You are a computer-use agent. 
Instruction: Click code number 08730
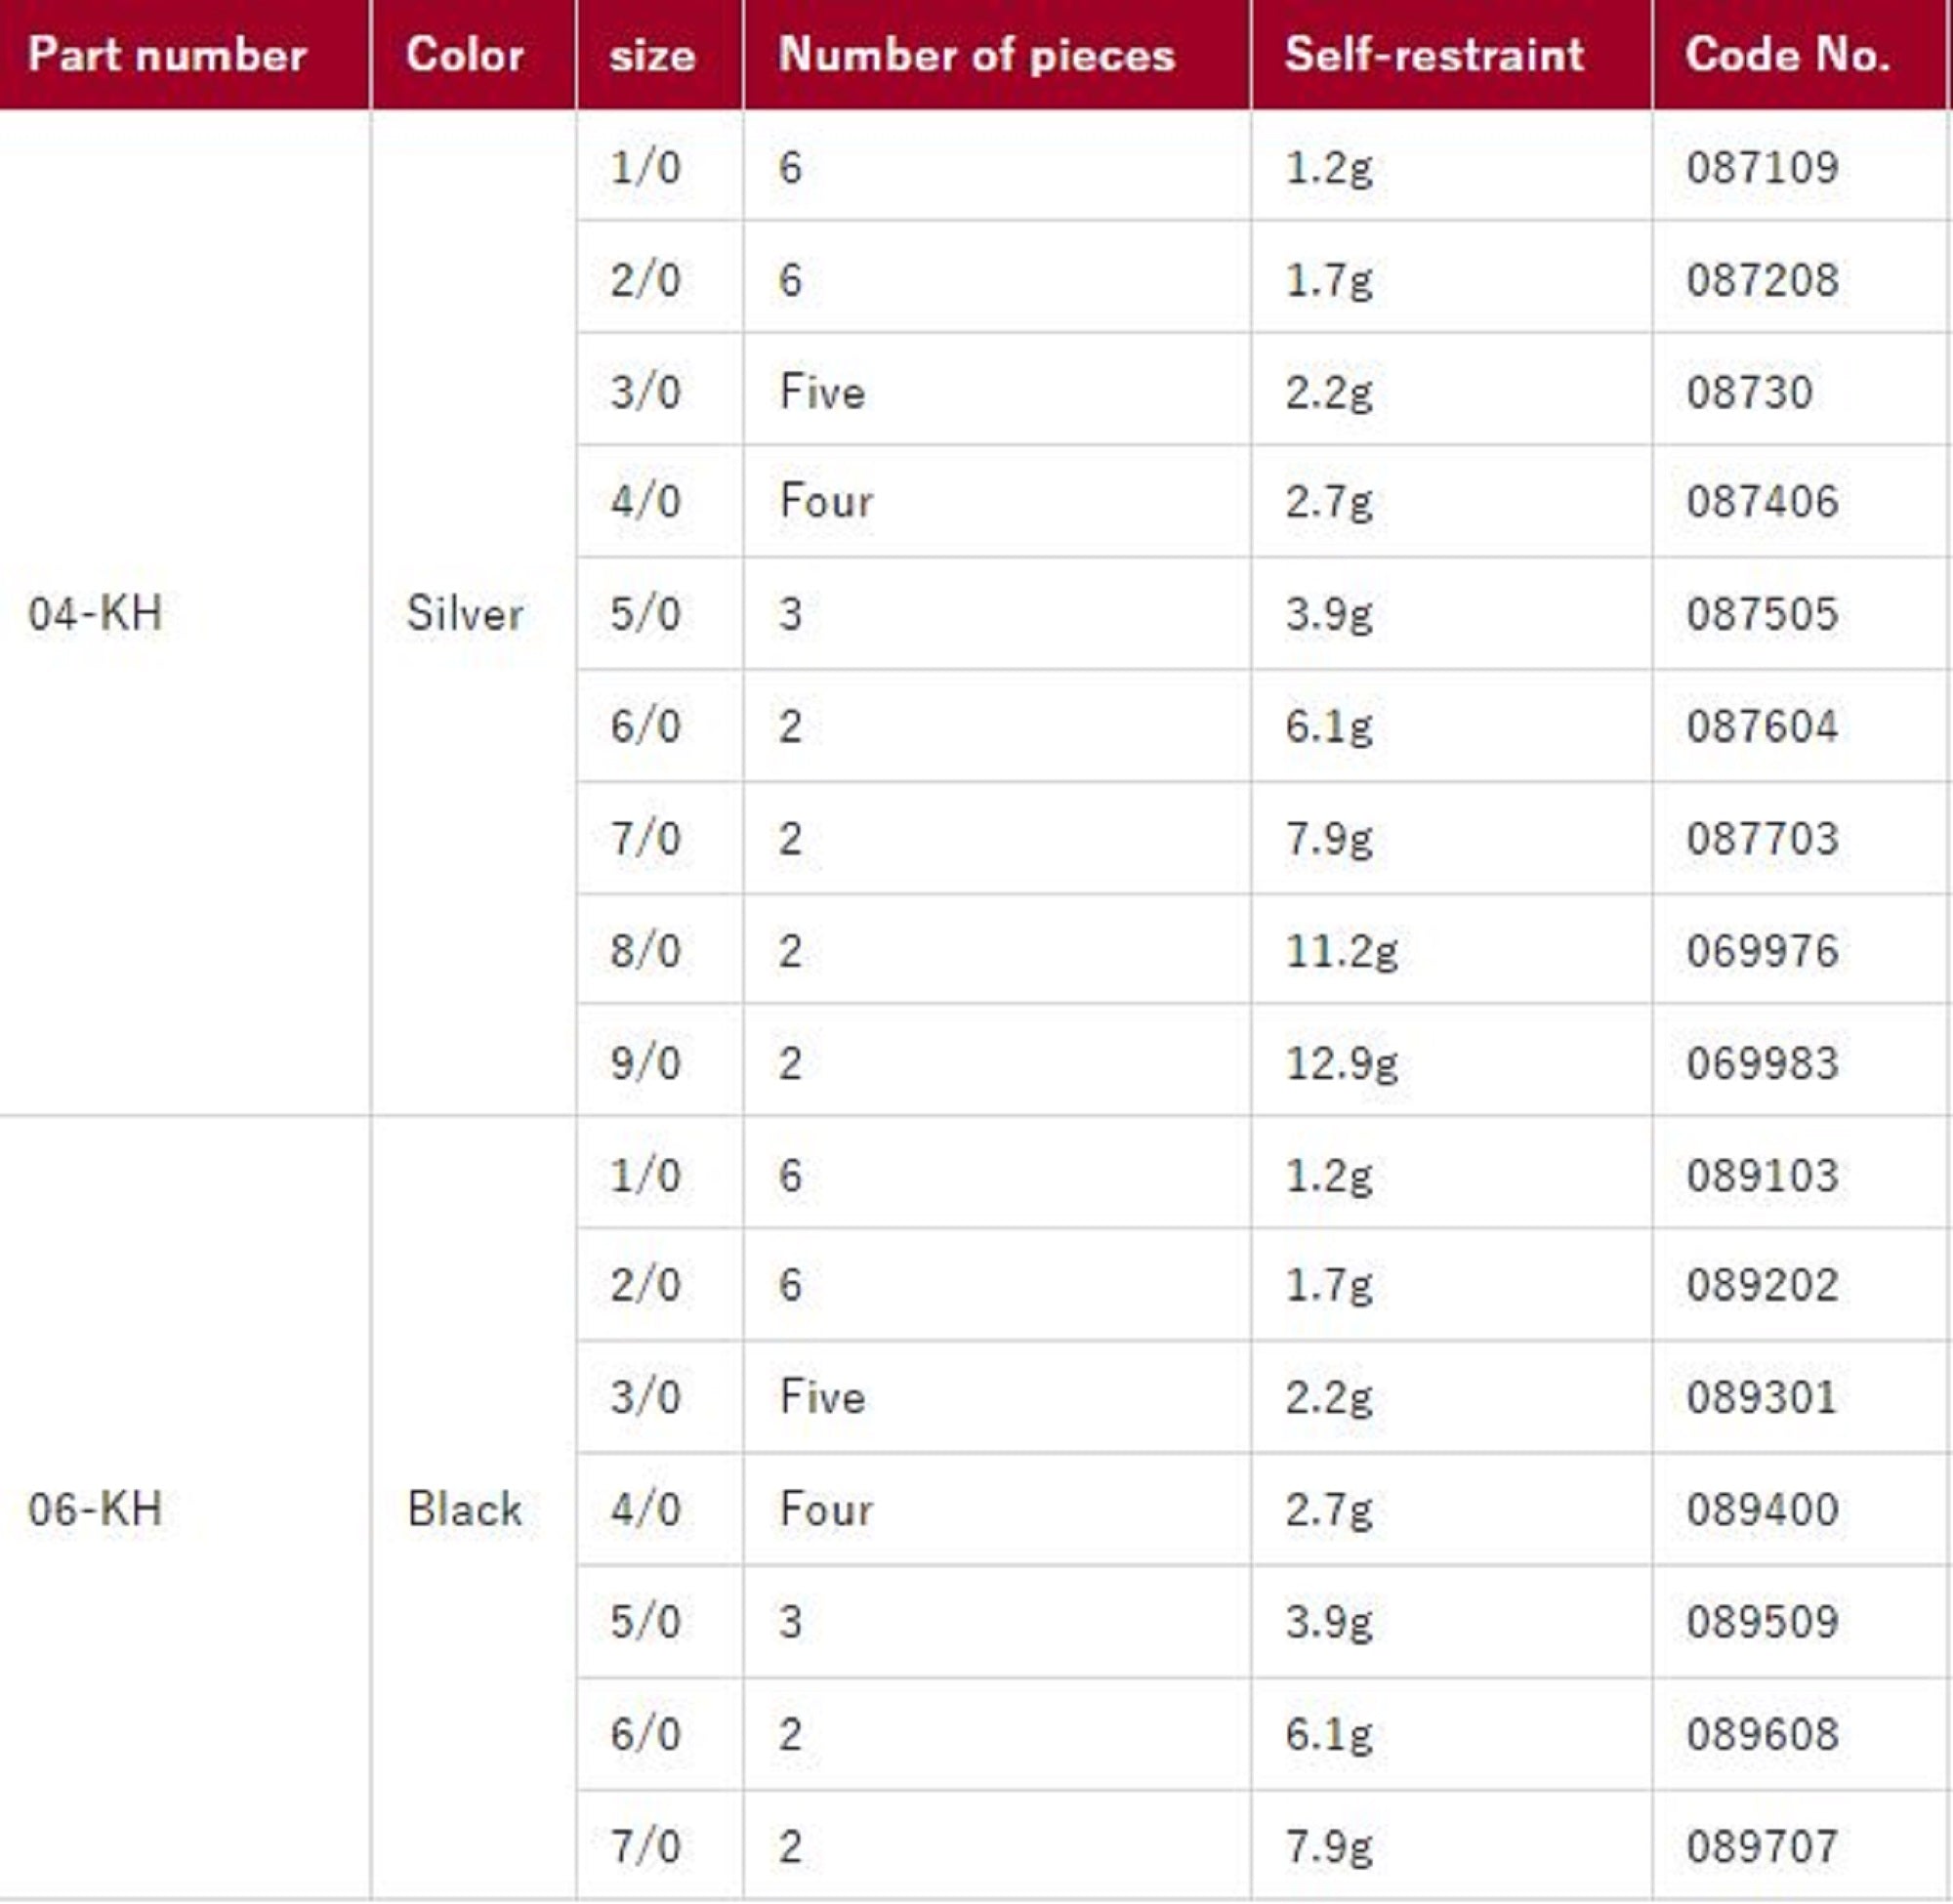click(1749, 391)
